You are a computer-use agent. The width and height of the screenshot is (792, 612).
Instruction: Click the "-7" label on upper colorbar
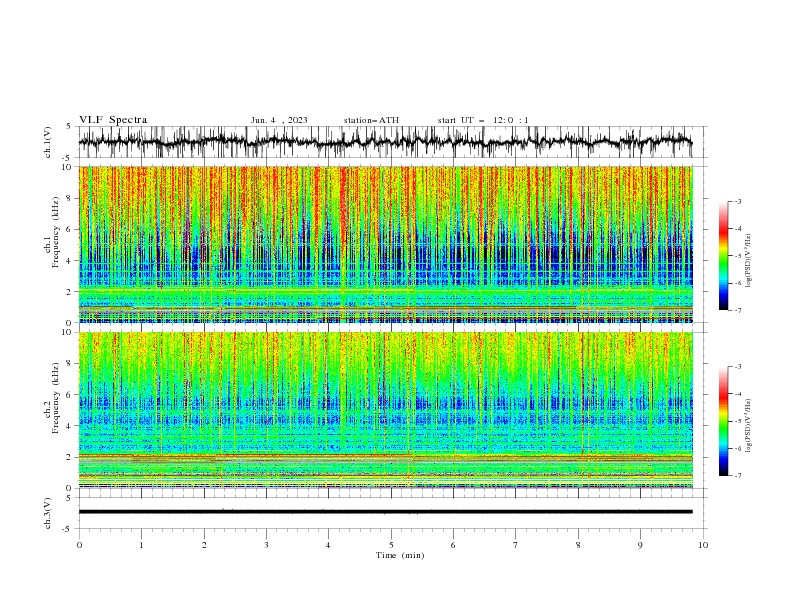[737, 310]
